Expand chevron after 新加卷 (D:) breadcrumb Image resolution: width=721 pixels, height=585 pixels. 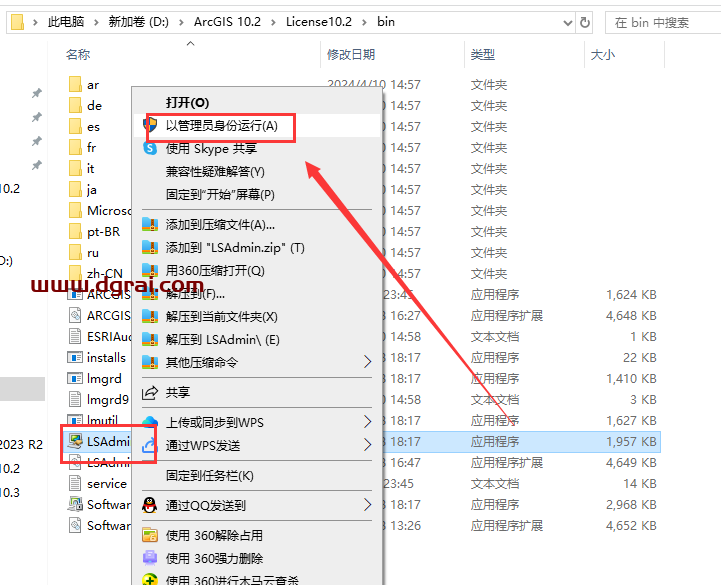tap(181, 22)
